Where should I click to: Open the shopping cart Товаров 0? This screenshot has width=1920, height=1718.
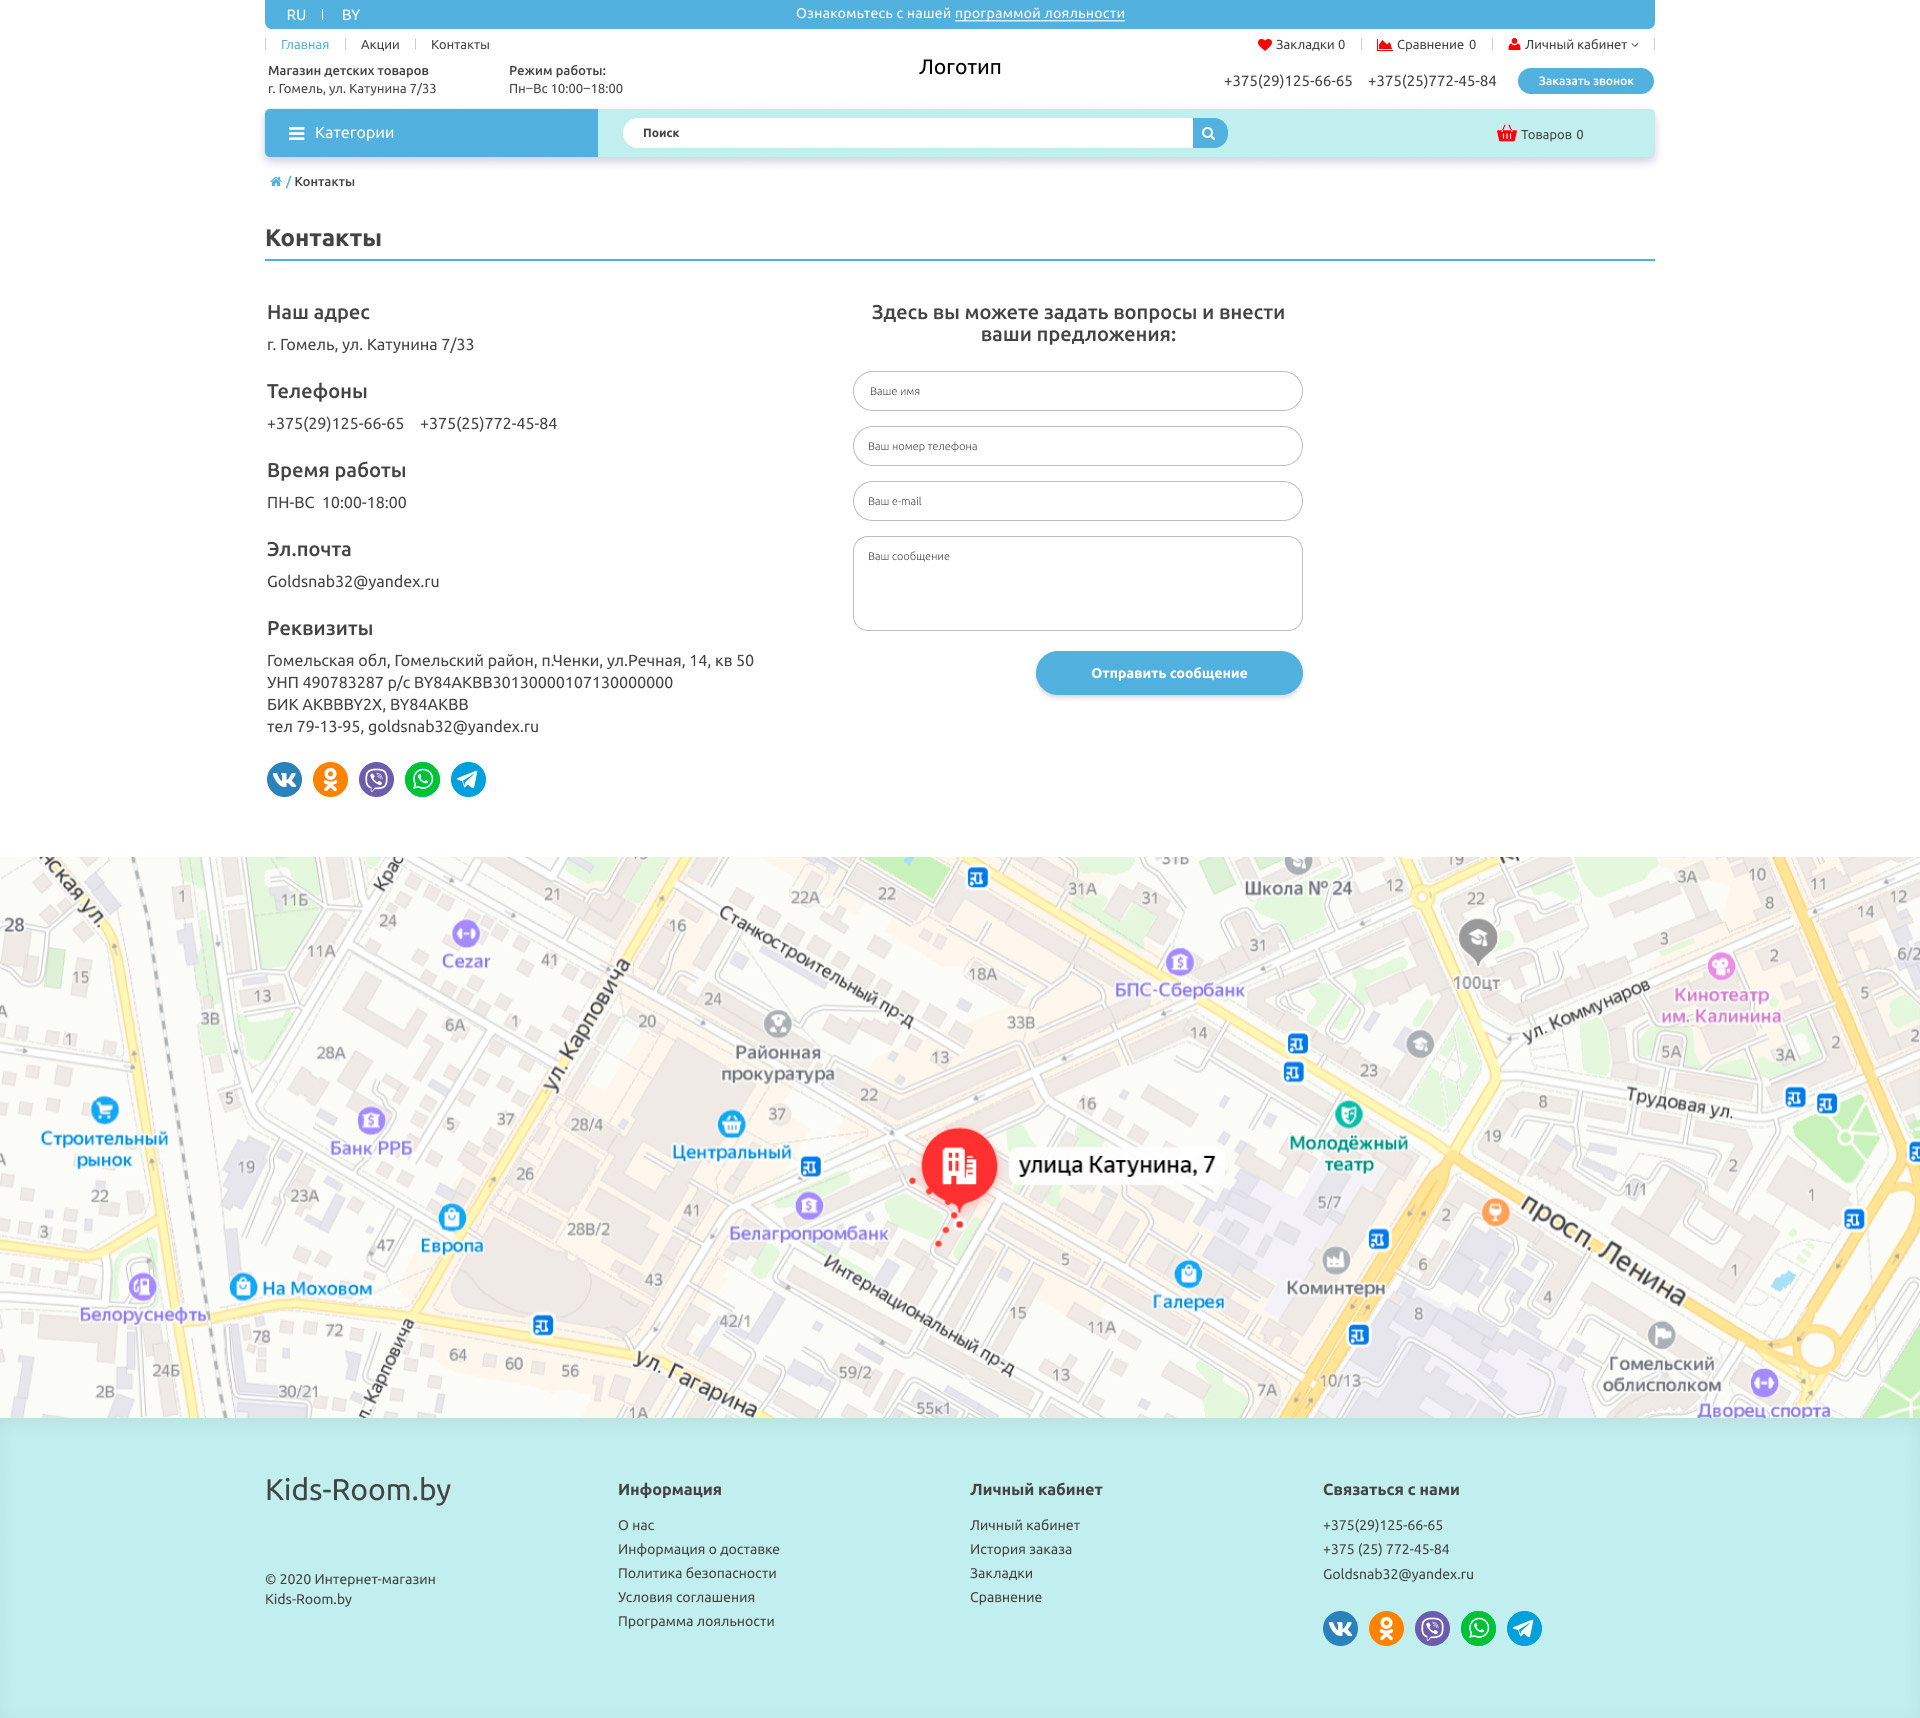point(1540,134)
